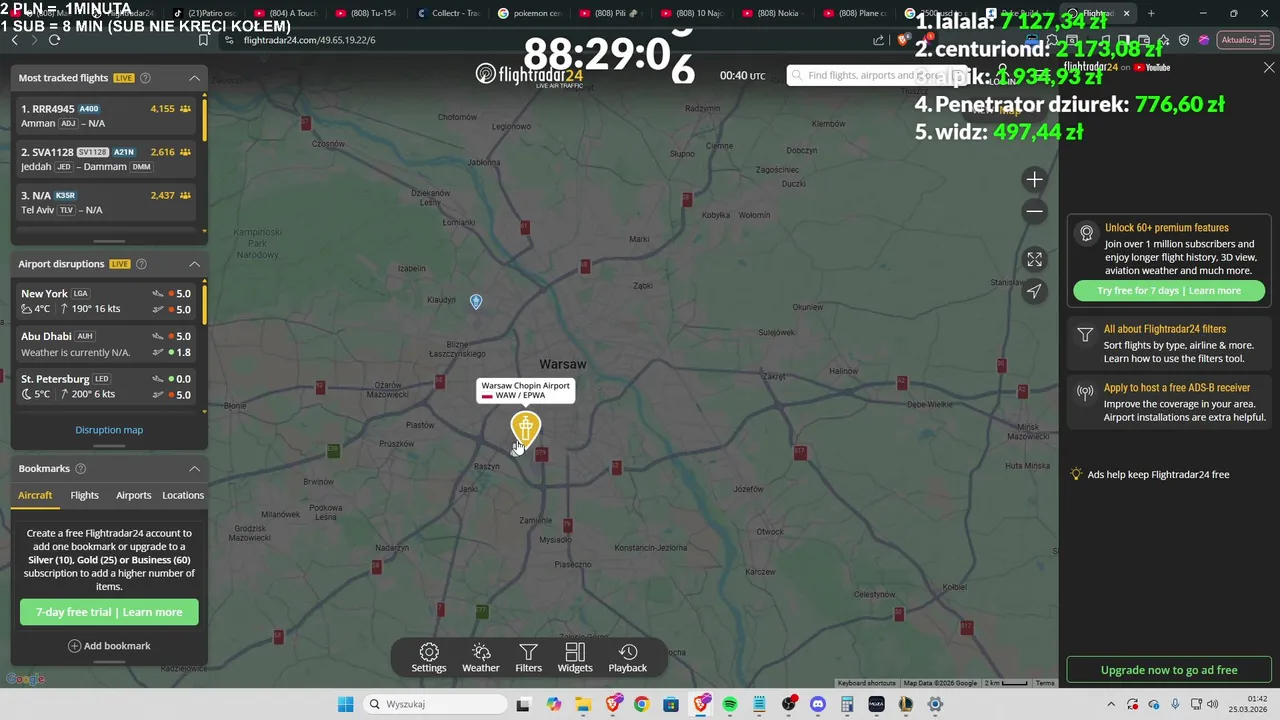Open the Filters tool

pos(528,658)
